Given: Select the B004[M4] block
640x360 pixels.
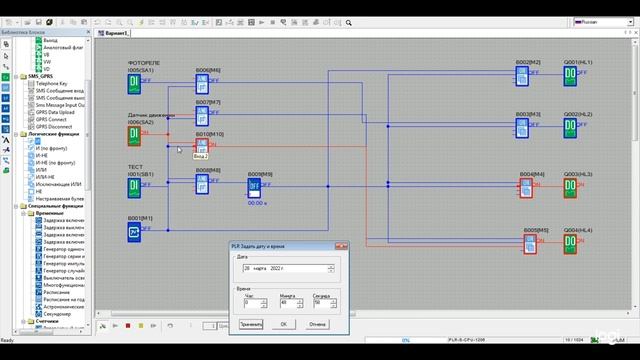Looking at the screenshot, I should pyautogui.click(x=526, y=188).
